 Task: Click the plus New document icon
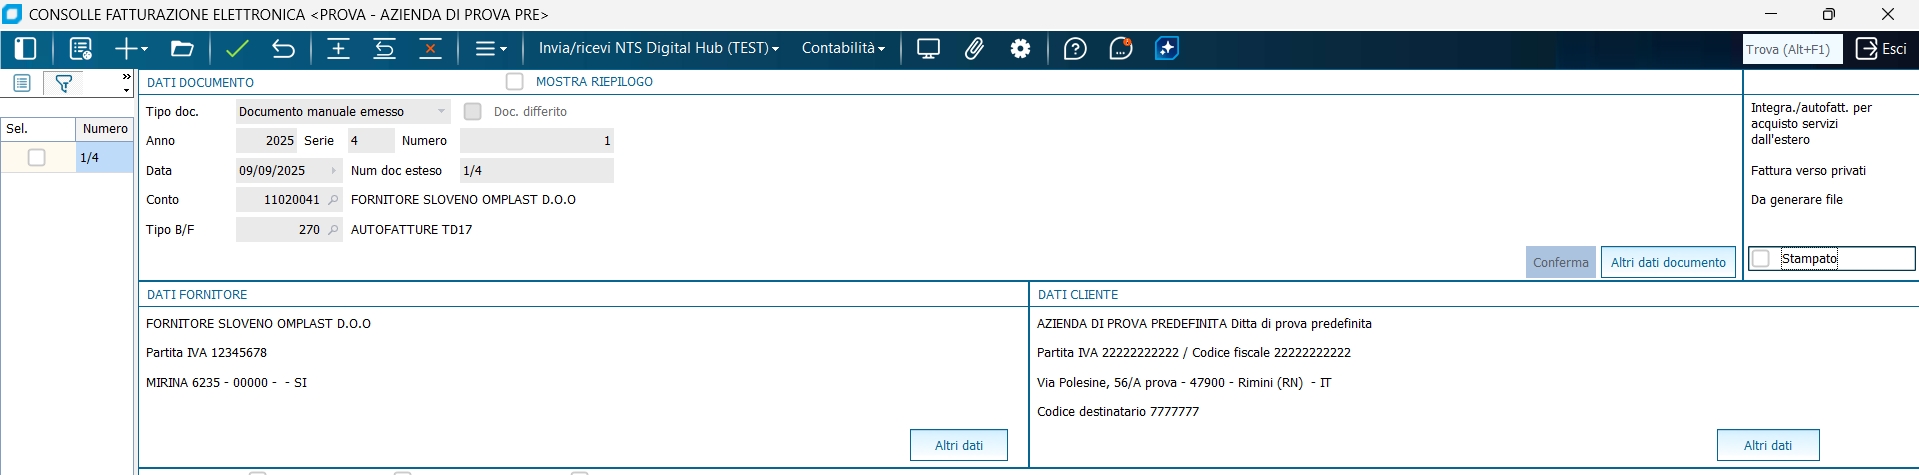(x=126, y=49)
